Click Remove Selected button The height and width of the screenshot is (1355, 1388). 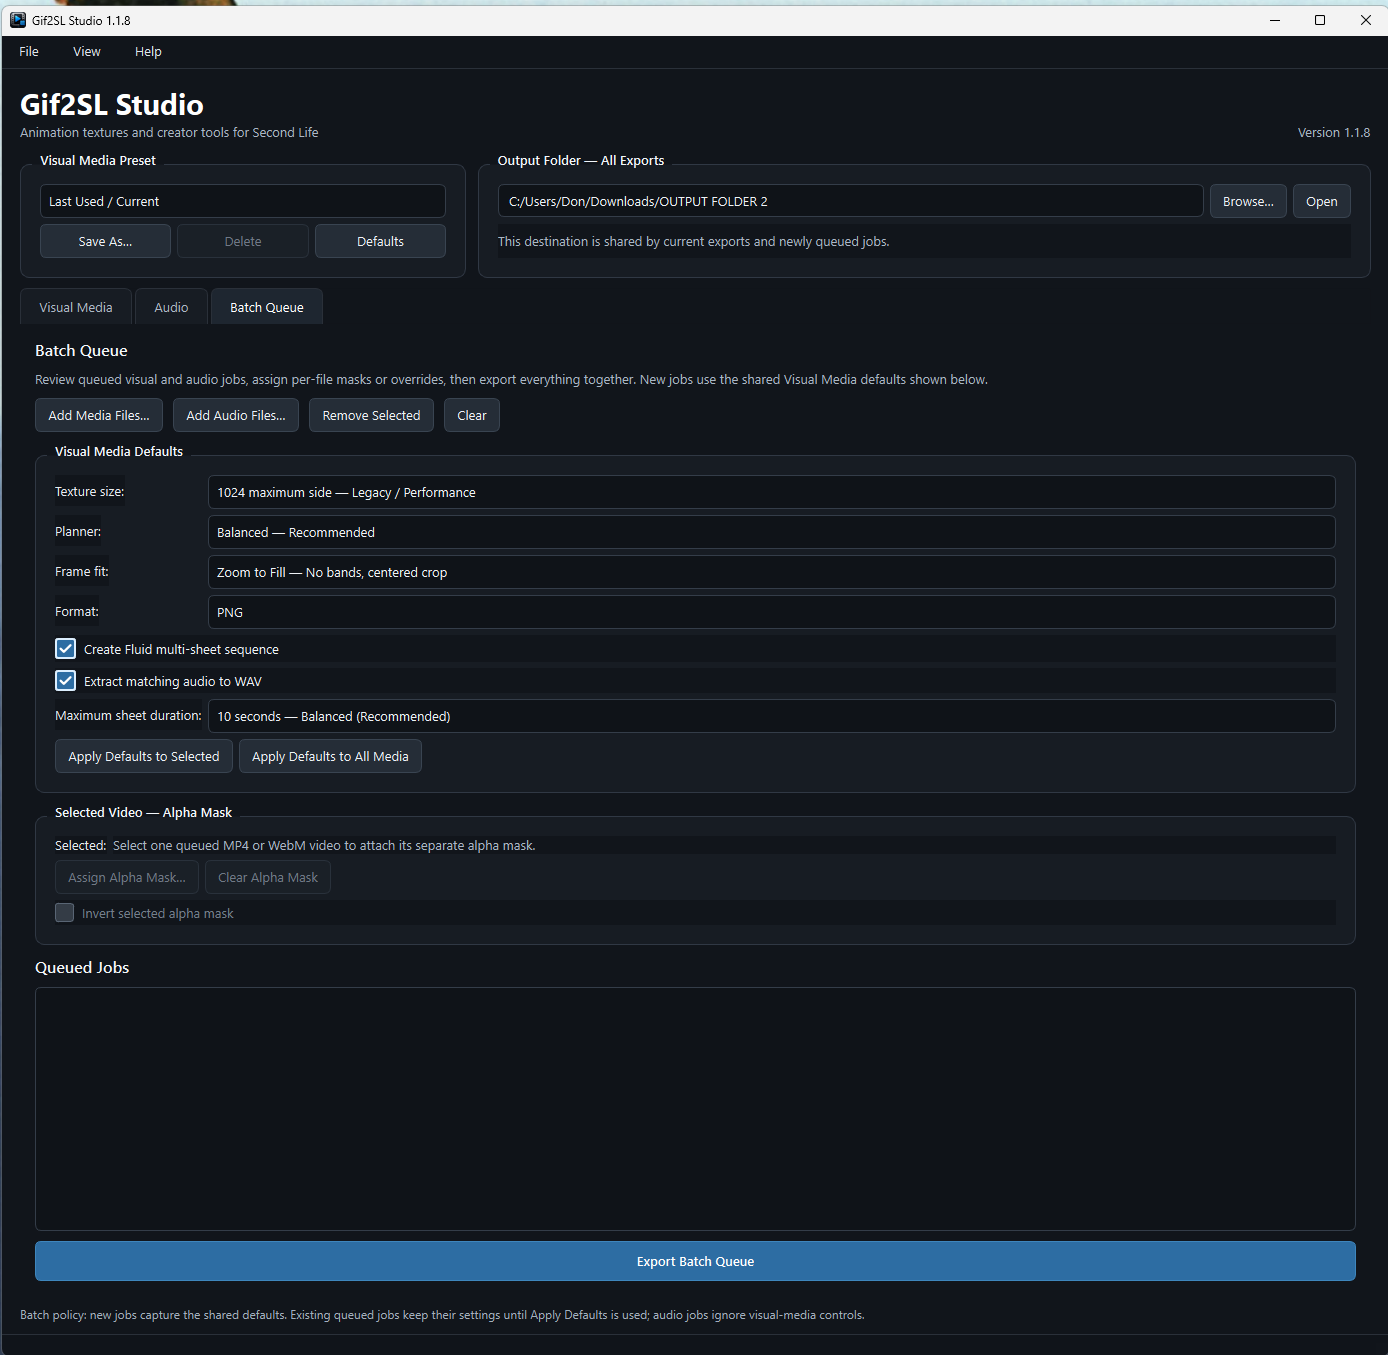pos(371,415)
